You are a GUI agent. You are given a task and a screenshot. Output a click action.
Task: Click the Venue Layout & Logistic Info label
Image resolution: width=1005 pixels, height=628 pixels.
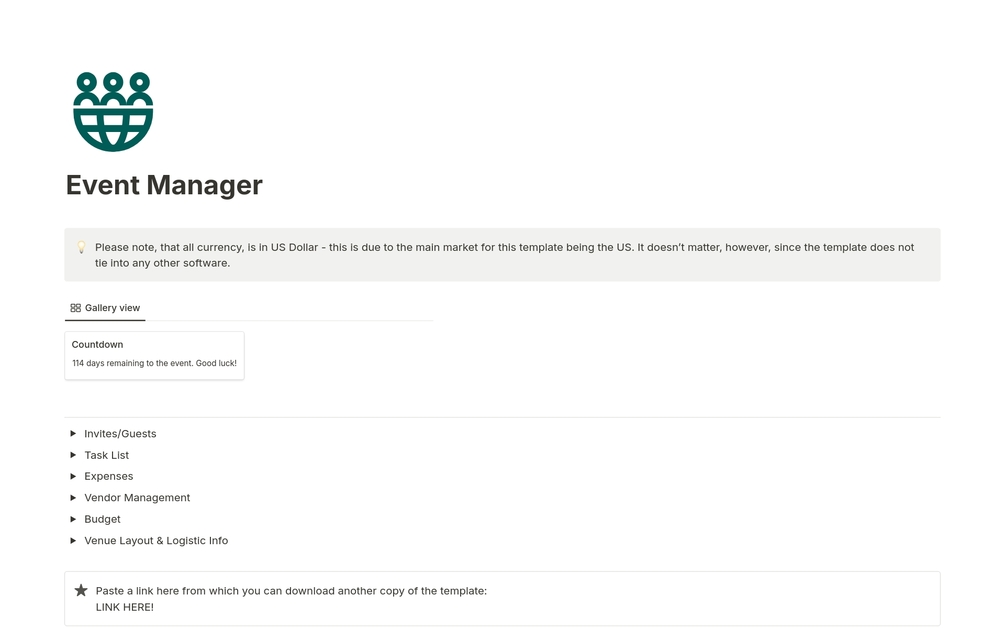coord(156,541)
